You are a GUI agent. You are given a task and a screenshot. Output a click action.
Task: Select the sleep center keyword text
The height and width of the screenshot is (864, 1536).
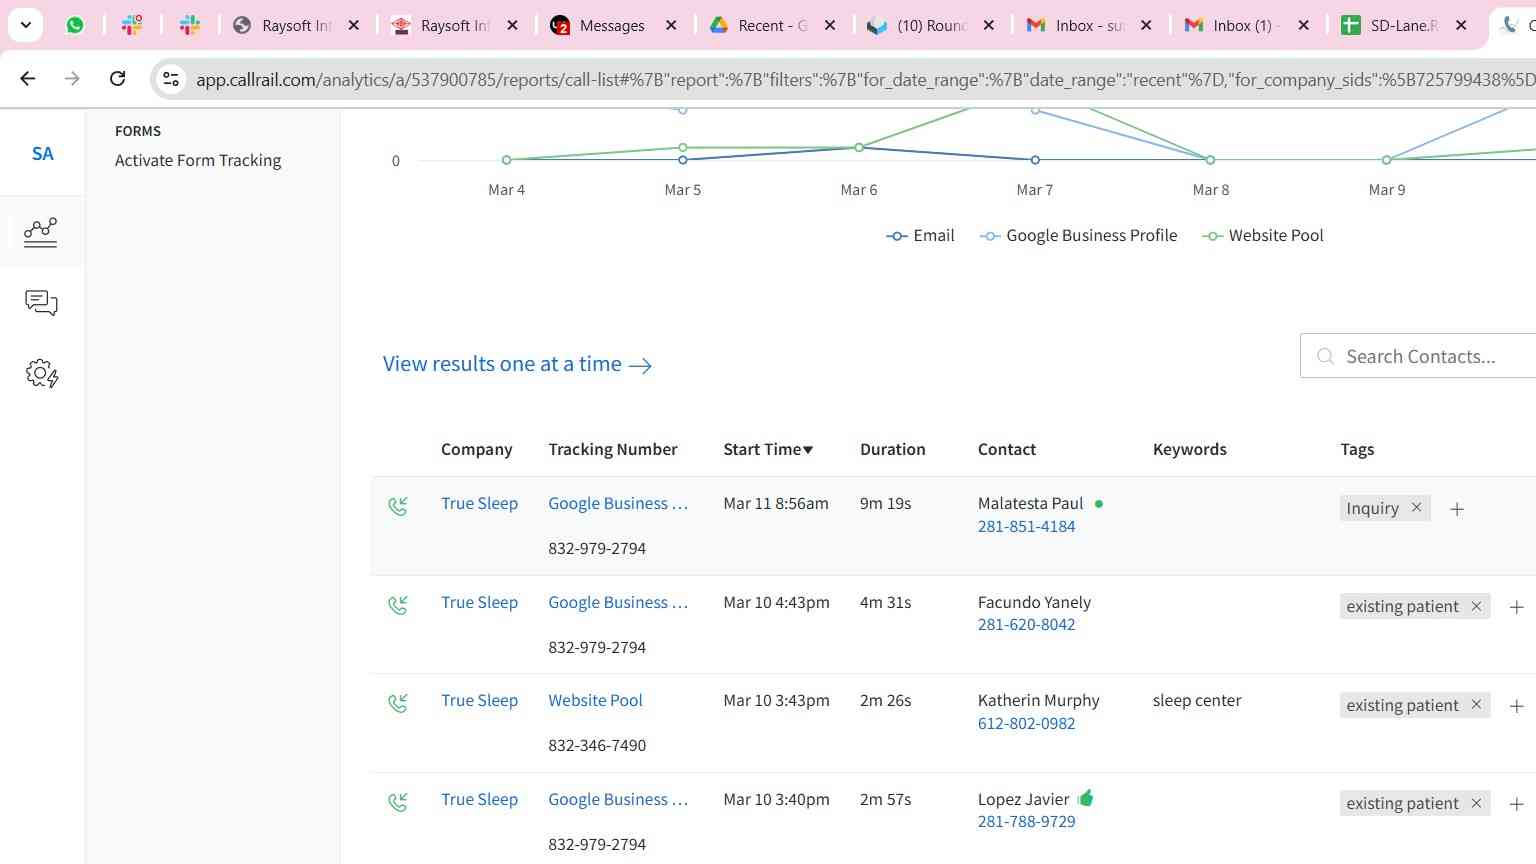tap(1196, 700)
